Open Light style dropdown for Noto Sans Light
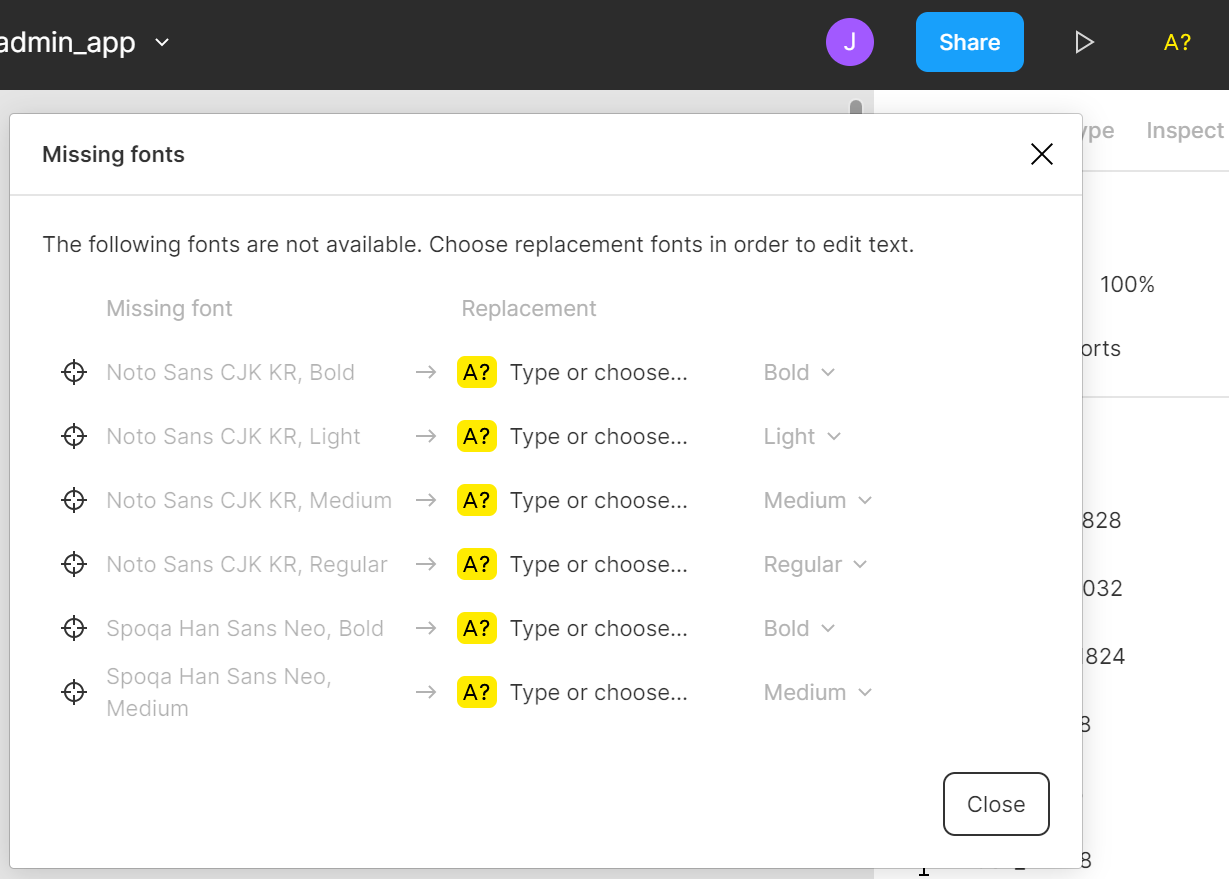 [802, 436]
